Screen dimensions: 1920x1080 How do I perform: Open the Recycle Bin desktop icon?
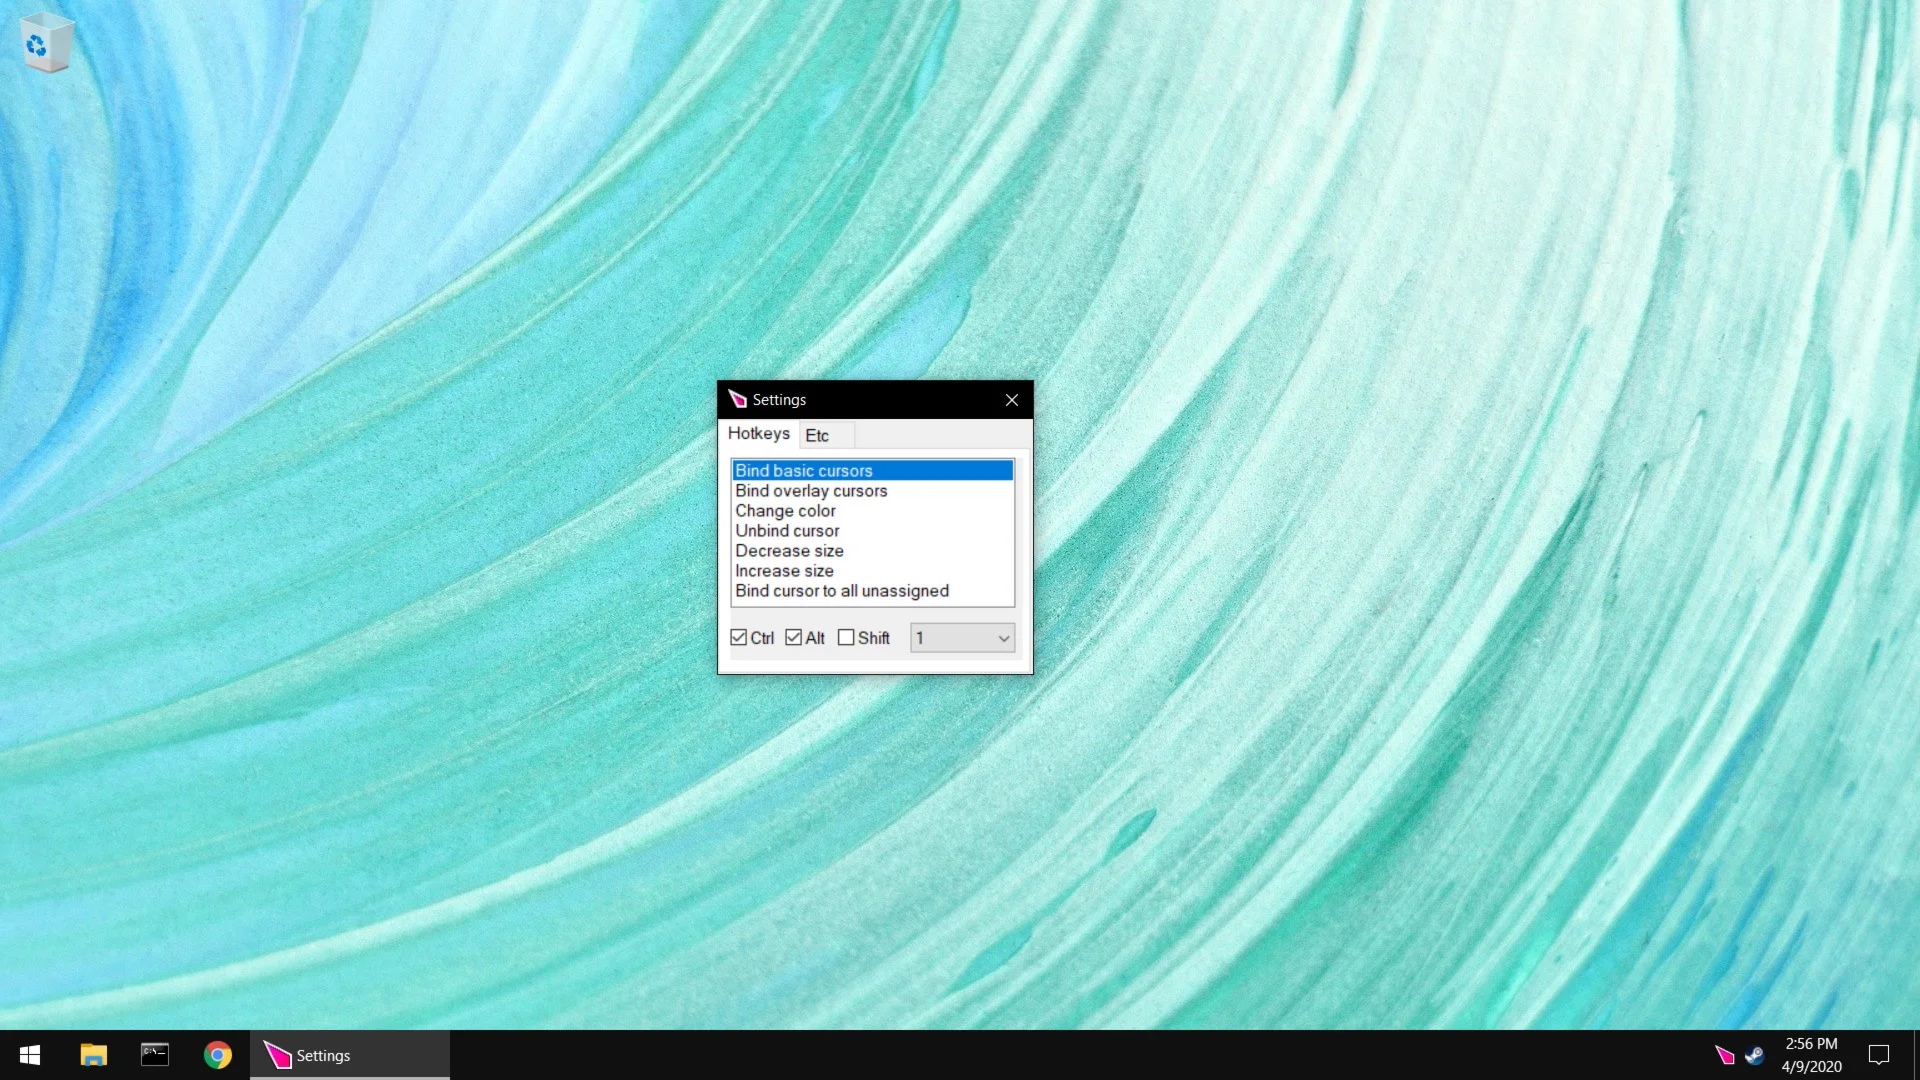46,42
